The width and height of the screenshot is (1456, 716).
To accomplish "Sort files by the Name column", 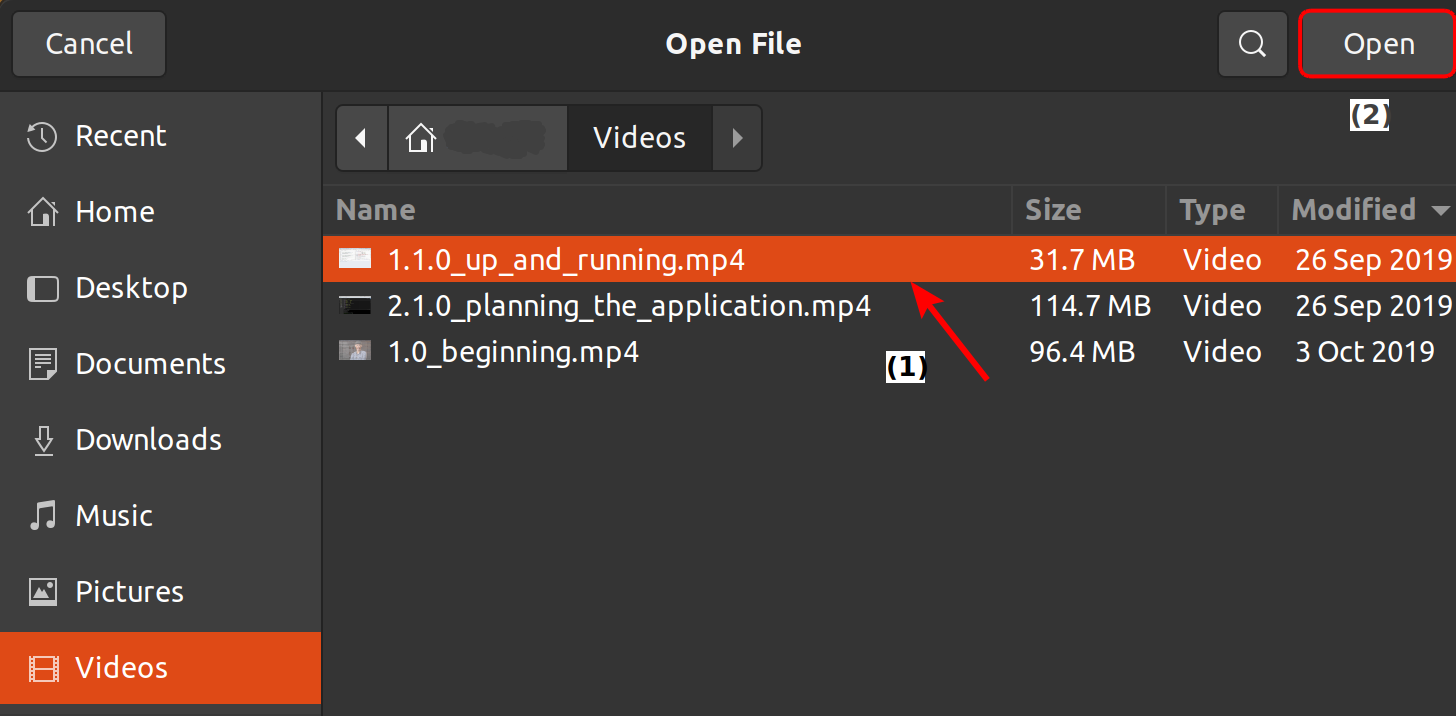I will tap(376, 210).
